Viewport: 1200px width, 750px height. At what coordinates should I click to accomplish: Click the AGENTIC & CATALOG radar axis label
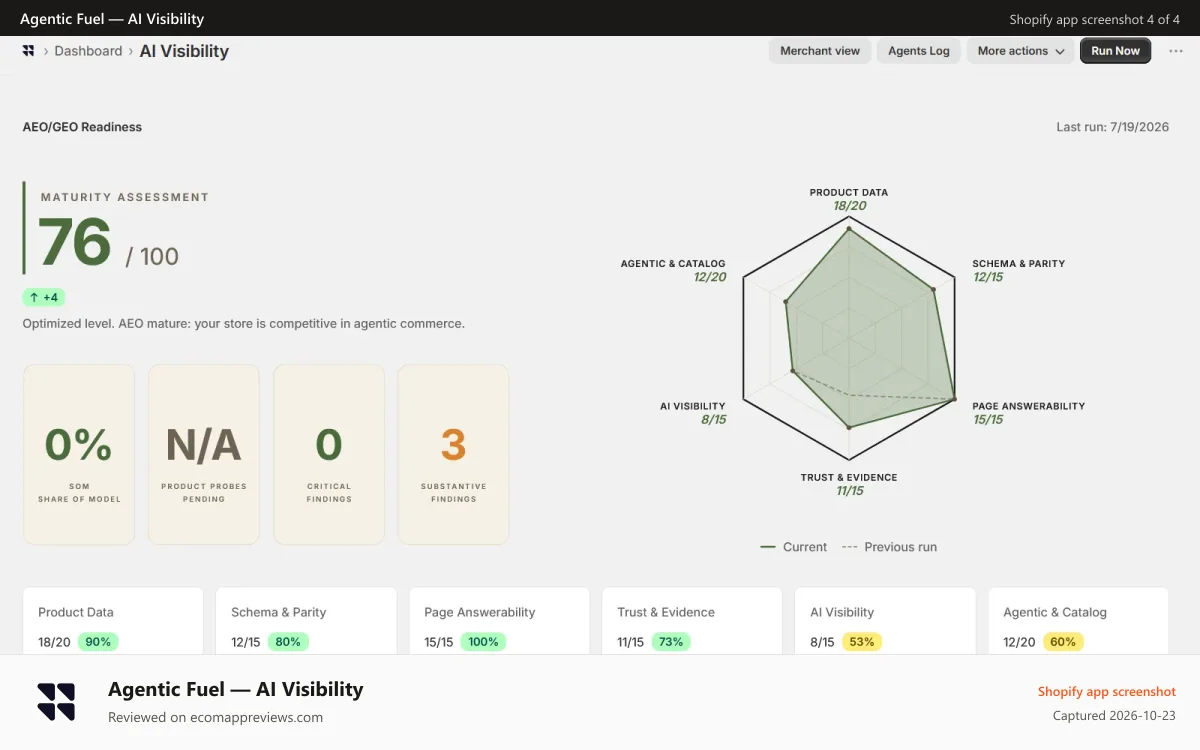[673, 264]
